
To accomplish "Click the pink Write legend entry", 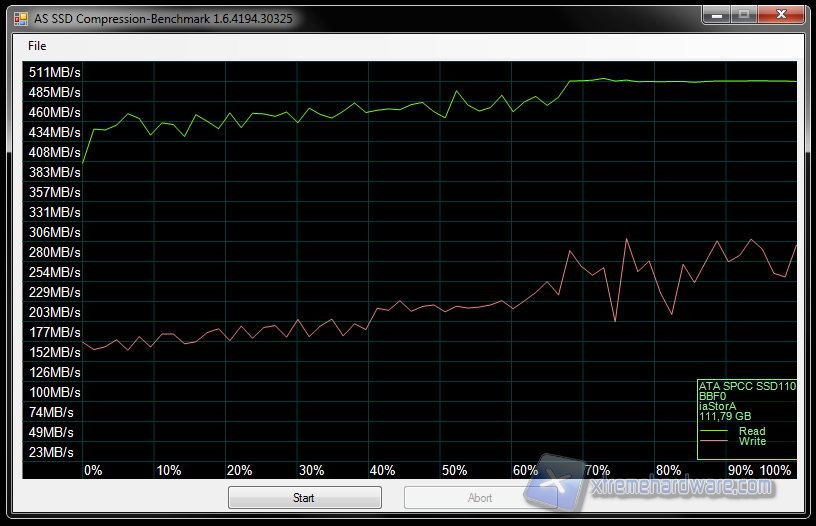I will (751, 441).
